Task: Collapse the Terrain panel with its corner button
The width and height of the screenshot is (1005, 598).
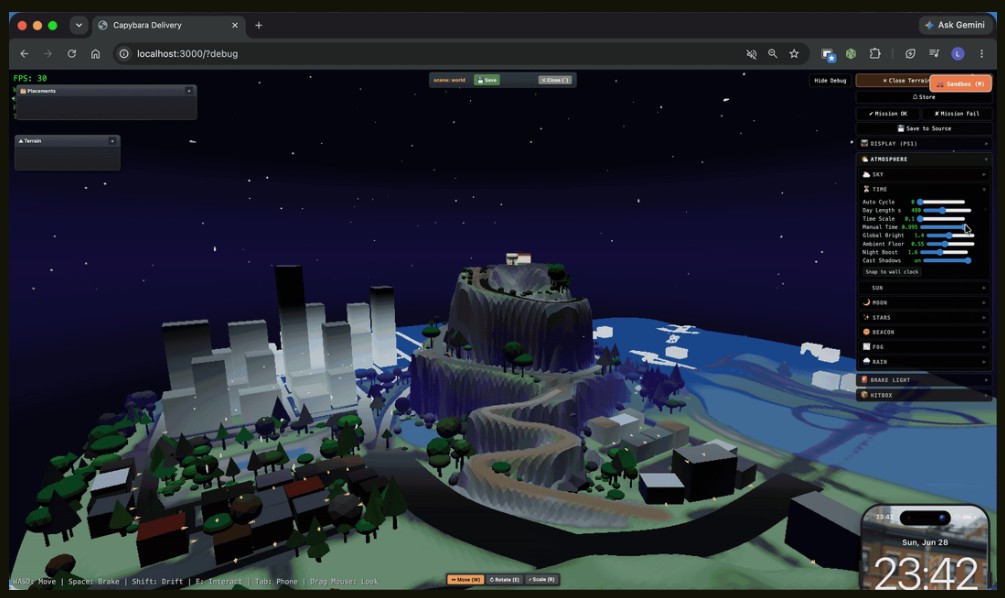Action: (112, 141)
